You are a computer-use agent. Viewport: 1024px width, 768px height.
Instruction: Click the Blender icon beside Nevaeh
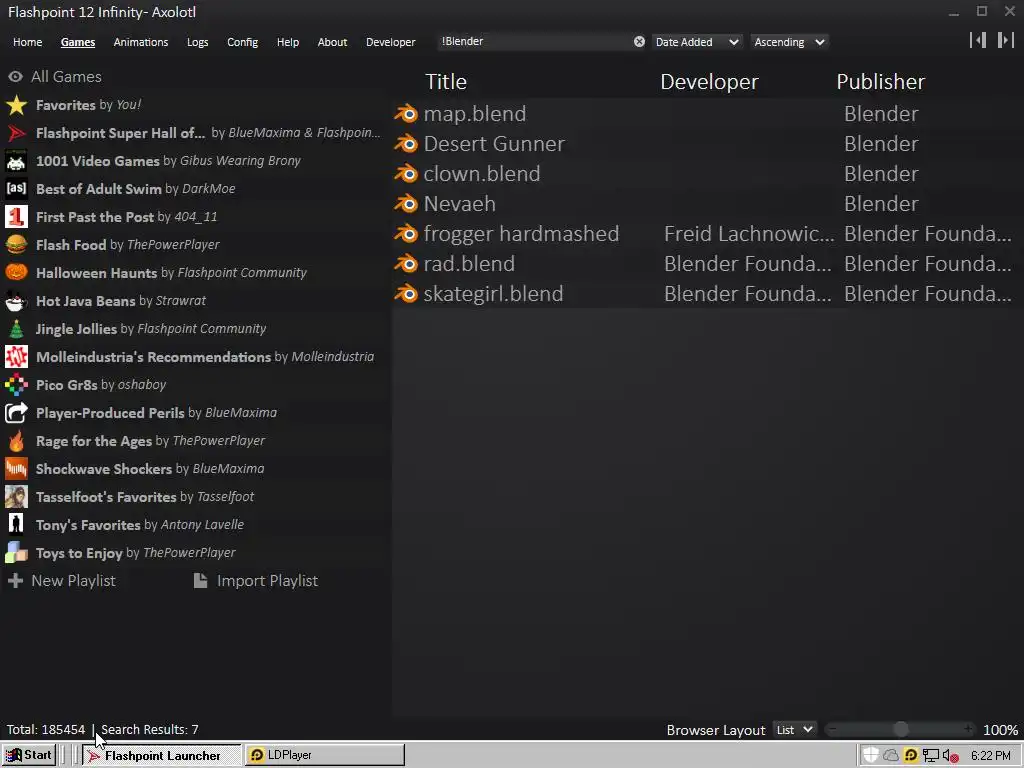click(x=406, y=204)
